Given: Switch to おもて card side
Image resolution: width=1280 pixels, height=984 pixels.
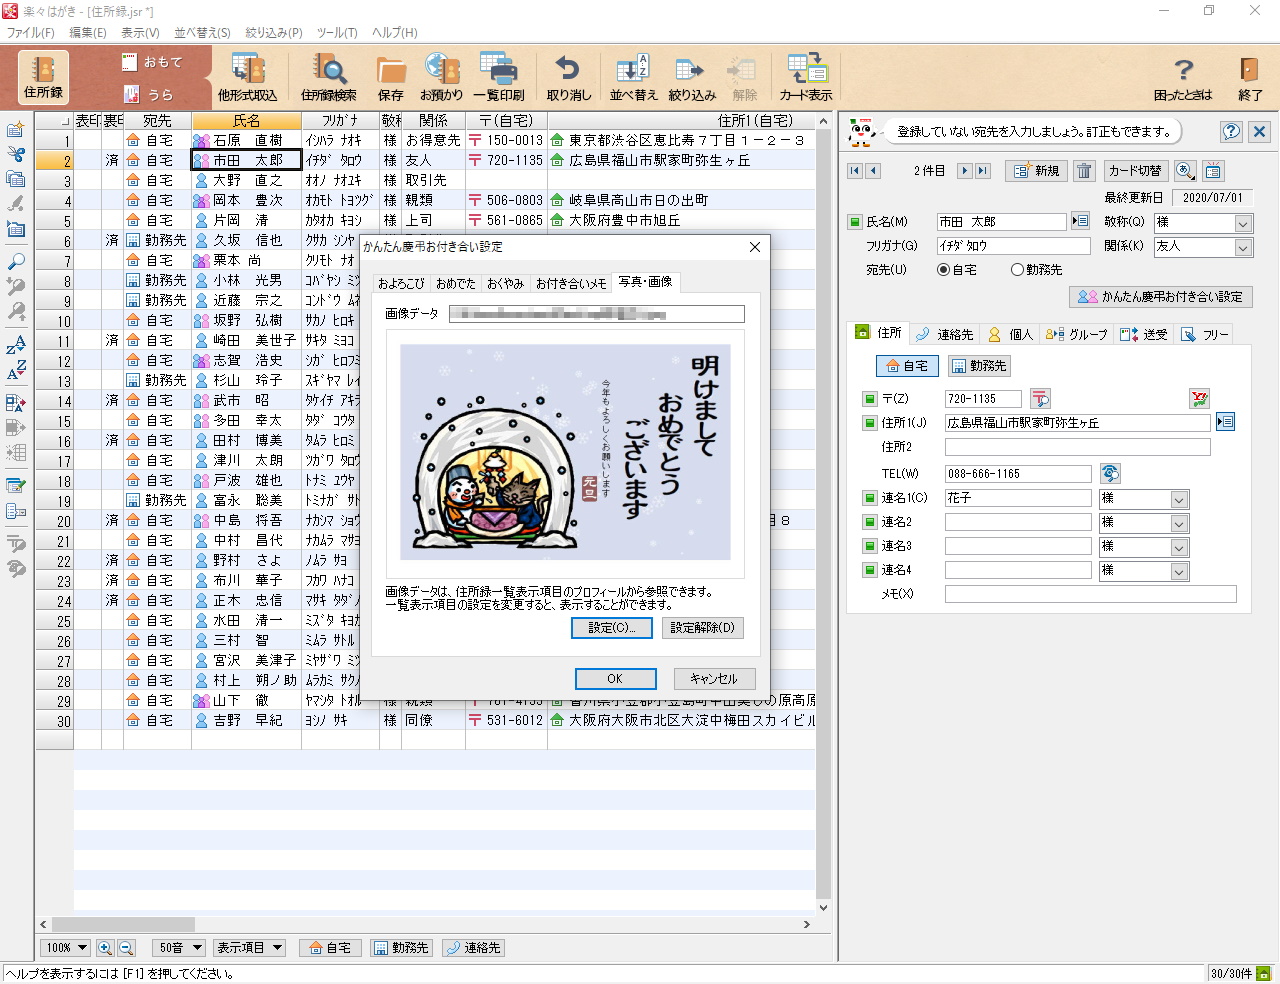Looking at the screenshot, I should [152, 62].
